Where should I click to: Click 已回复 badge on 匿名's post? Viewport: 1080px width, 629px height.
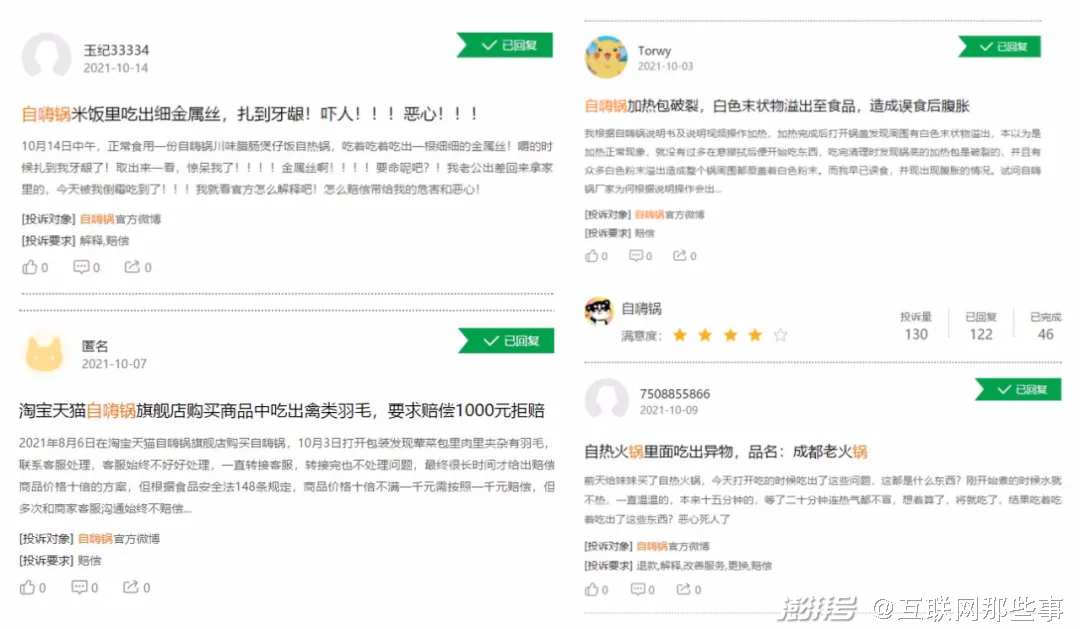[x=506, y=340]
